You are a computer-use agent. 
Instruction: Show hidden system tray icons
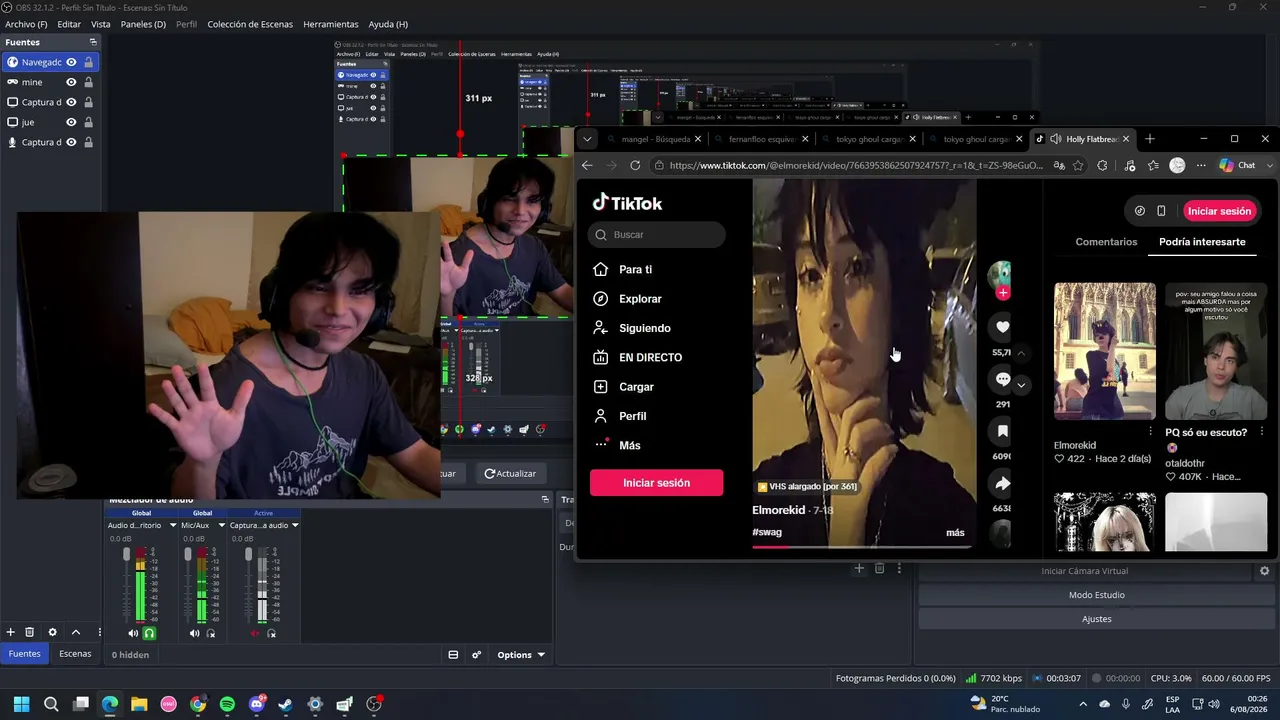1084,704
